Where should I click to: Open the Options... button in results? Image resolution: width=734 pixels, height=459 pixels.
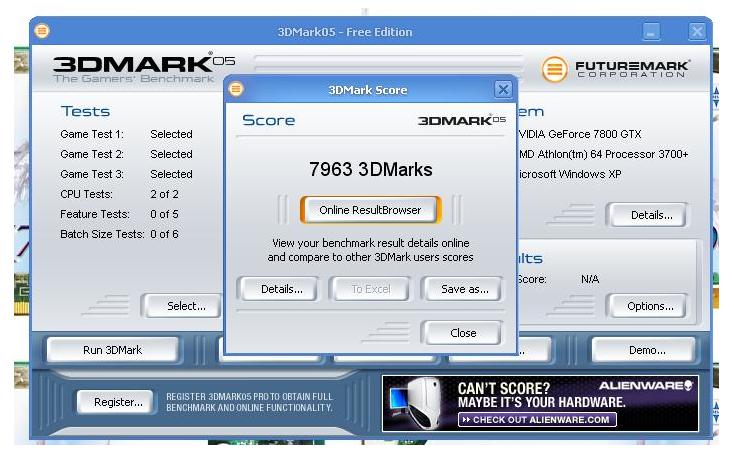click(649, 306)
